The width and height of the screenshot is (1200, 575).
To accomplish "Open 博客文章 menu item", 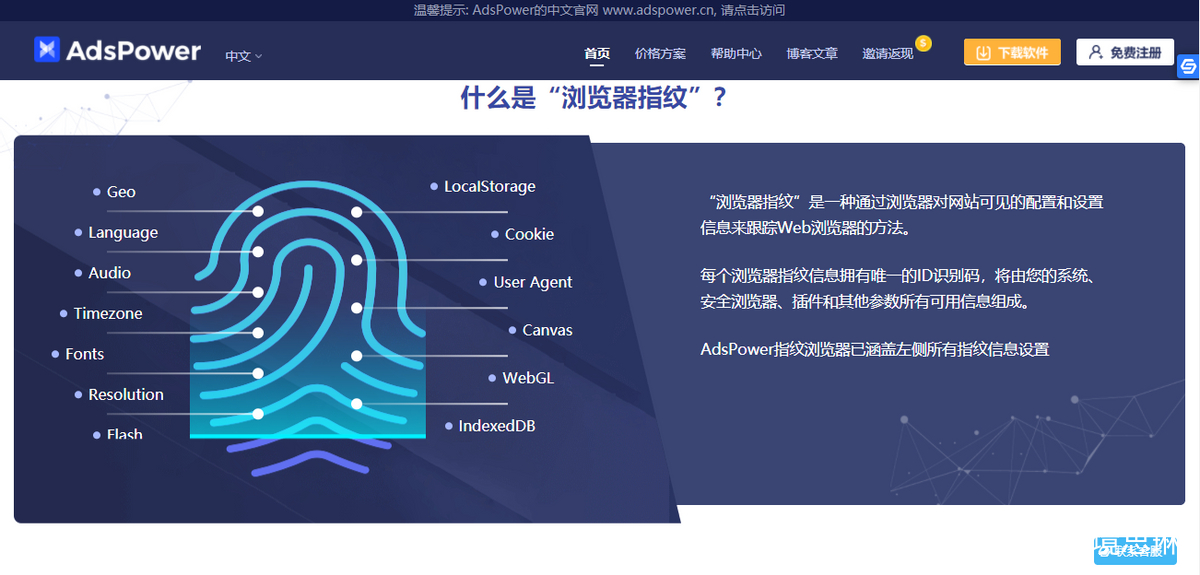I will [x=812, y=53].
